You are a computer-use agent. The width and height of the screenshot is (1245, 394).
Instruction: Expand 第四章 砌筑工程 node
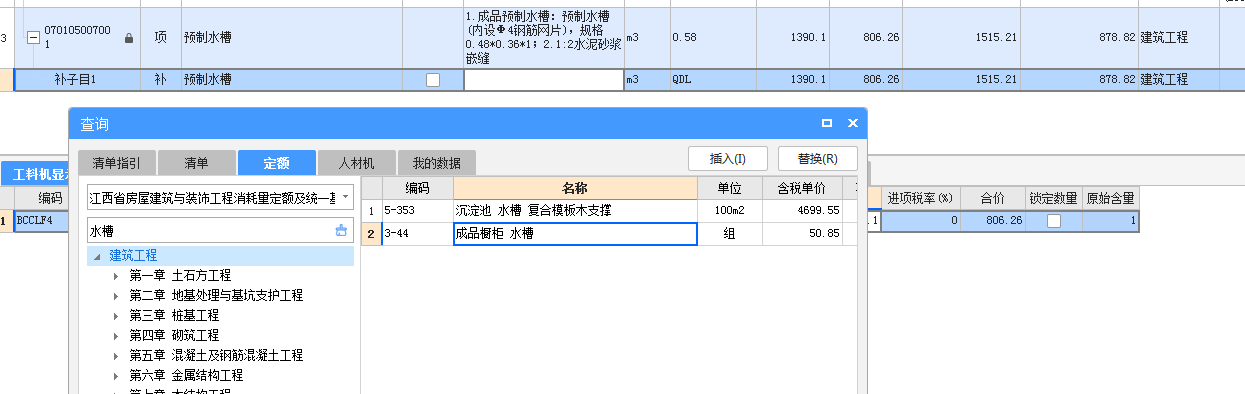point(116,335)
